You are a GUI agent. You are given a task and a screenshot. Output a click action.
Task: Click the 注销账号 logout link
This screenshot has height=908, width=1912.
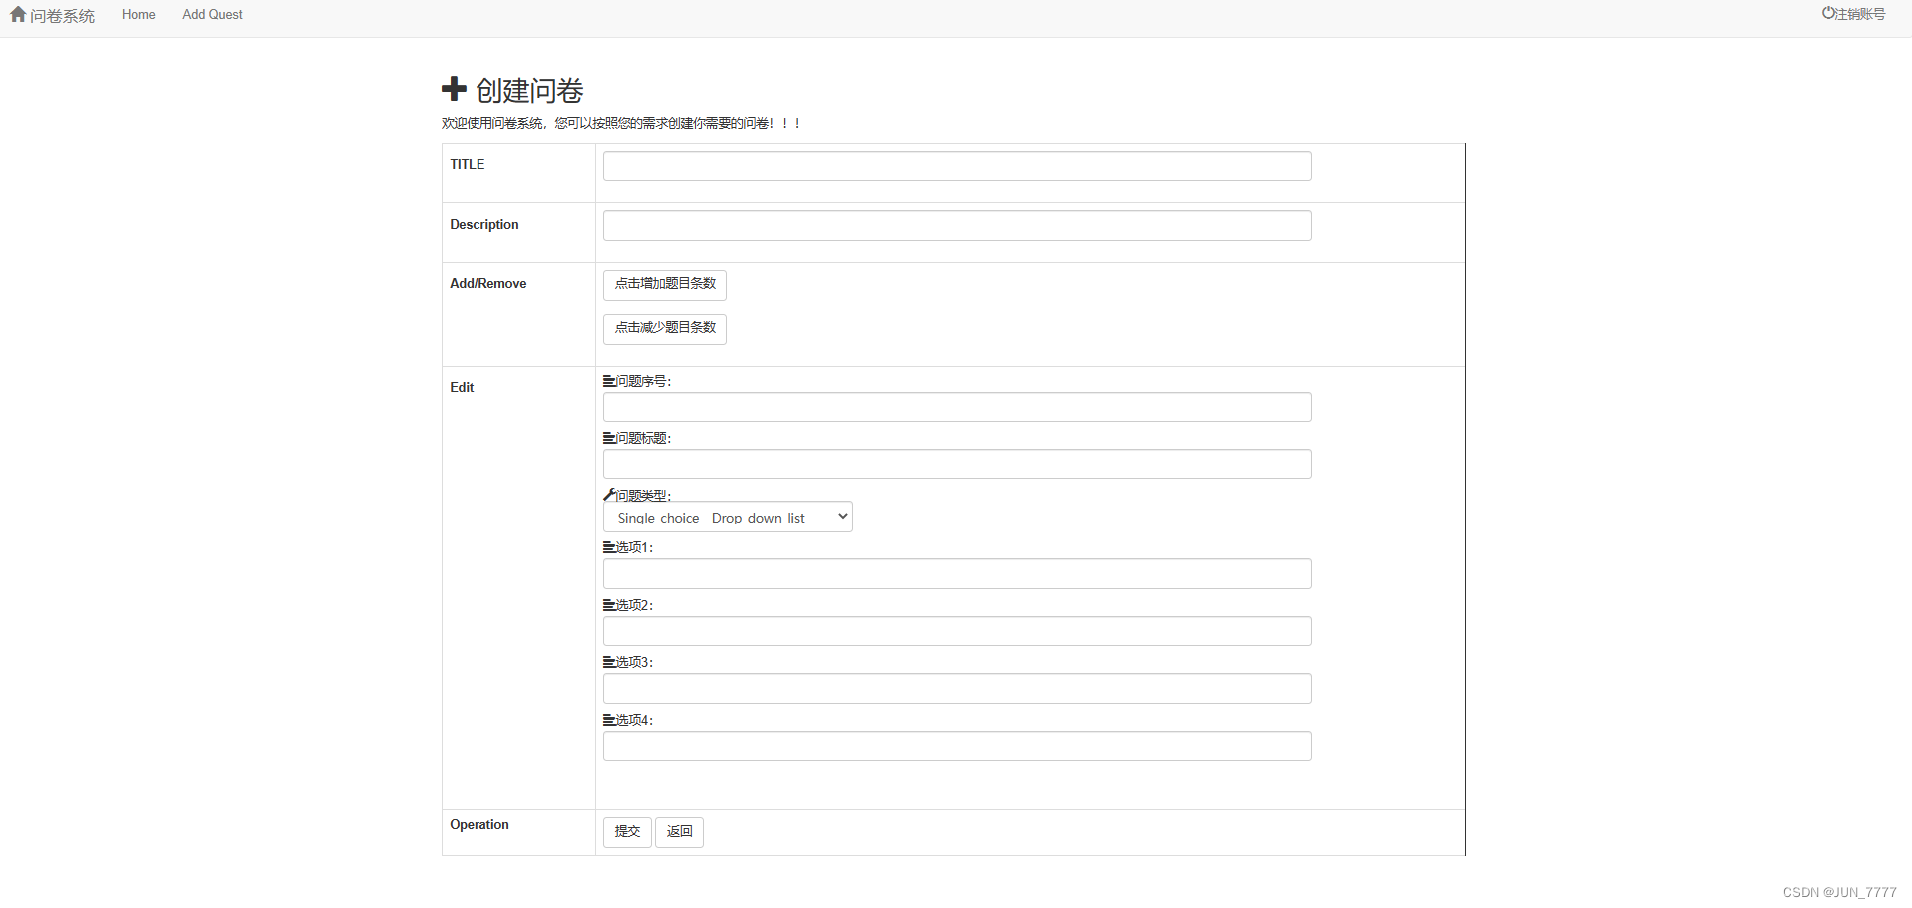coord(1860,14)
